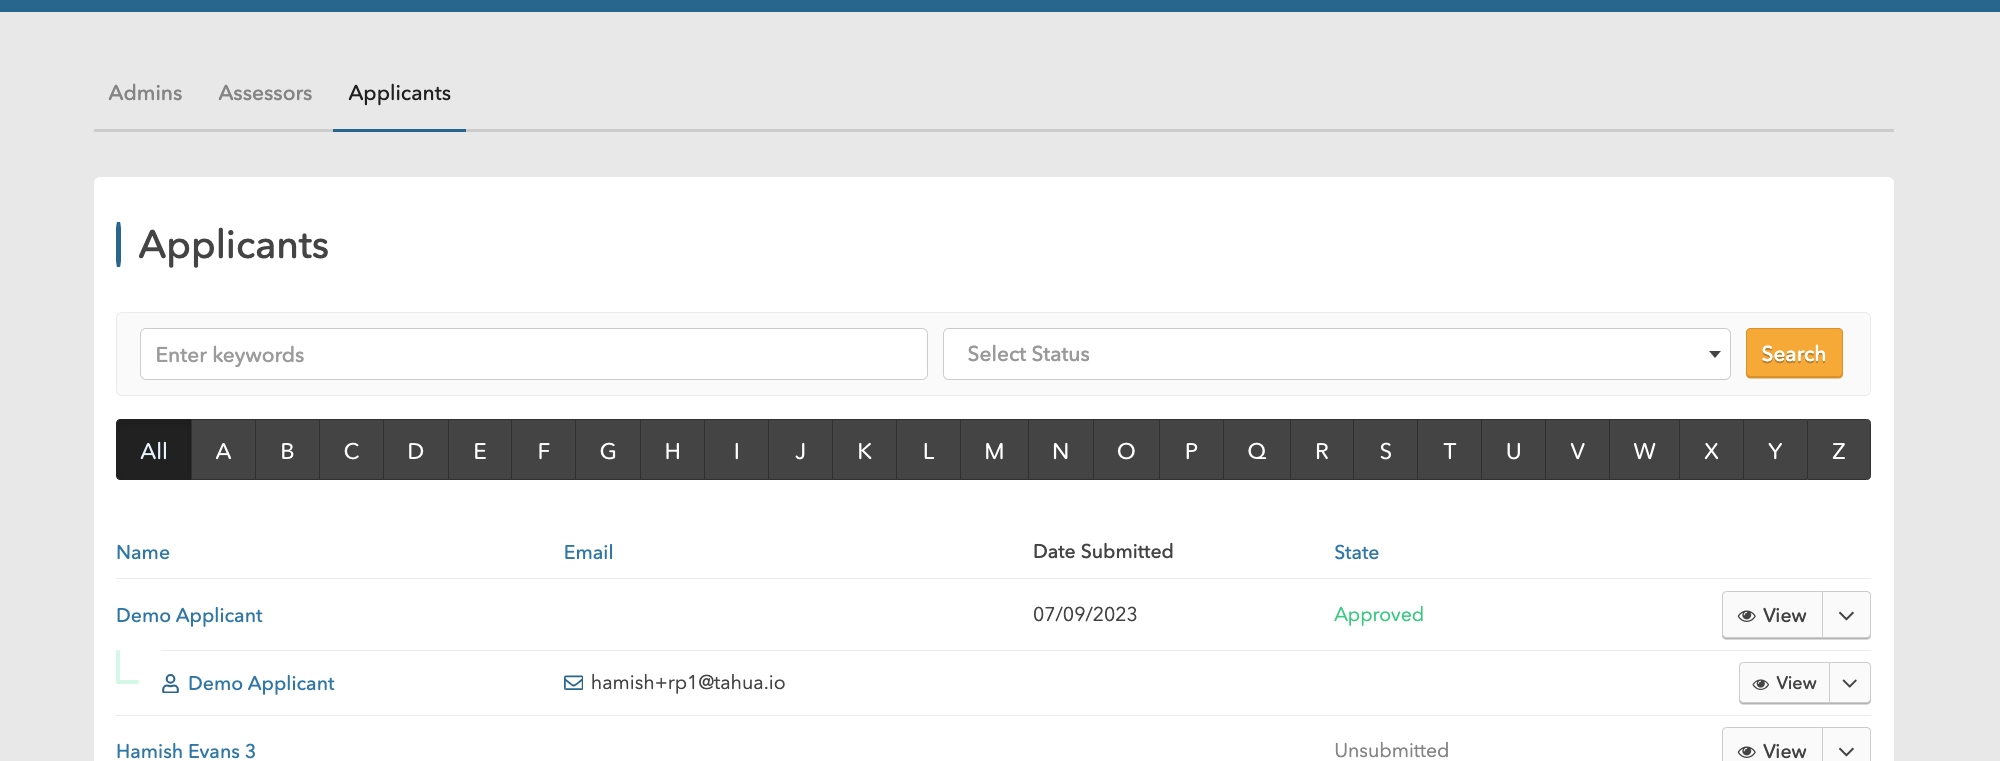
Task: Click the eye View button on the user sub-row
Action: 1784,684
